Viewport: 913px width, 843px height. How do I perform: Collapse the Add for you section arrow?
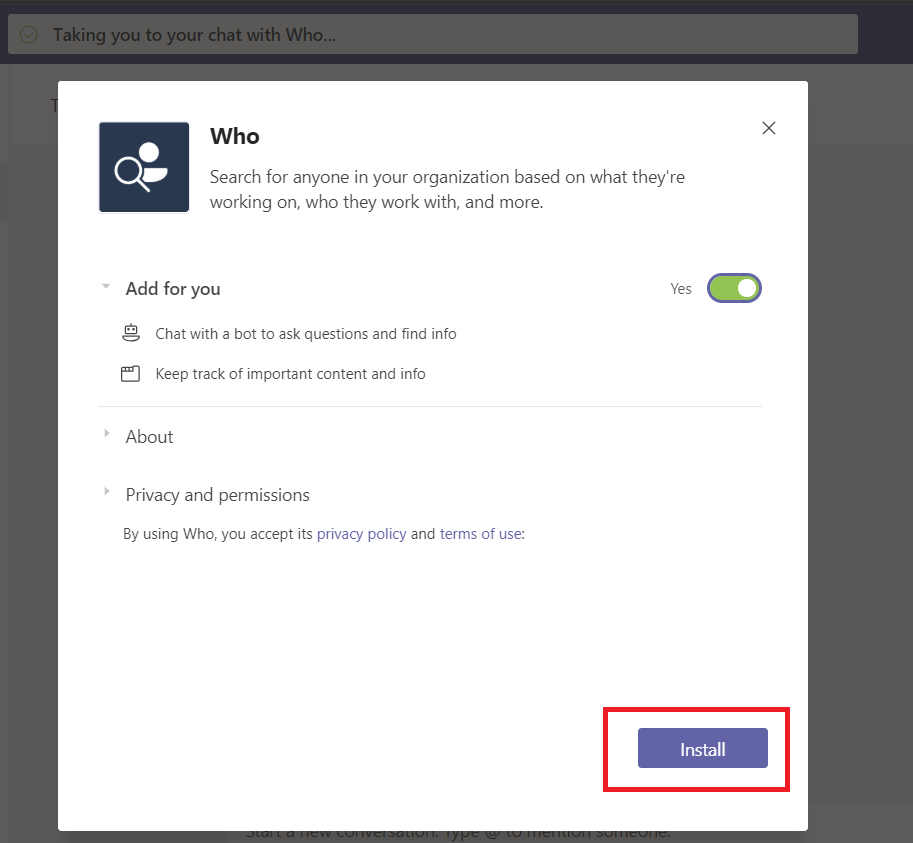(x=106, y=286)
